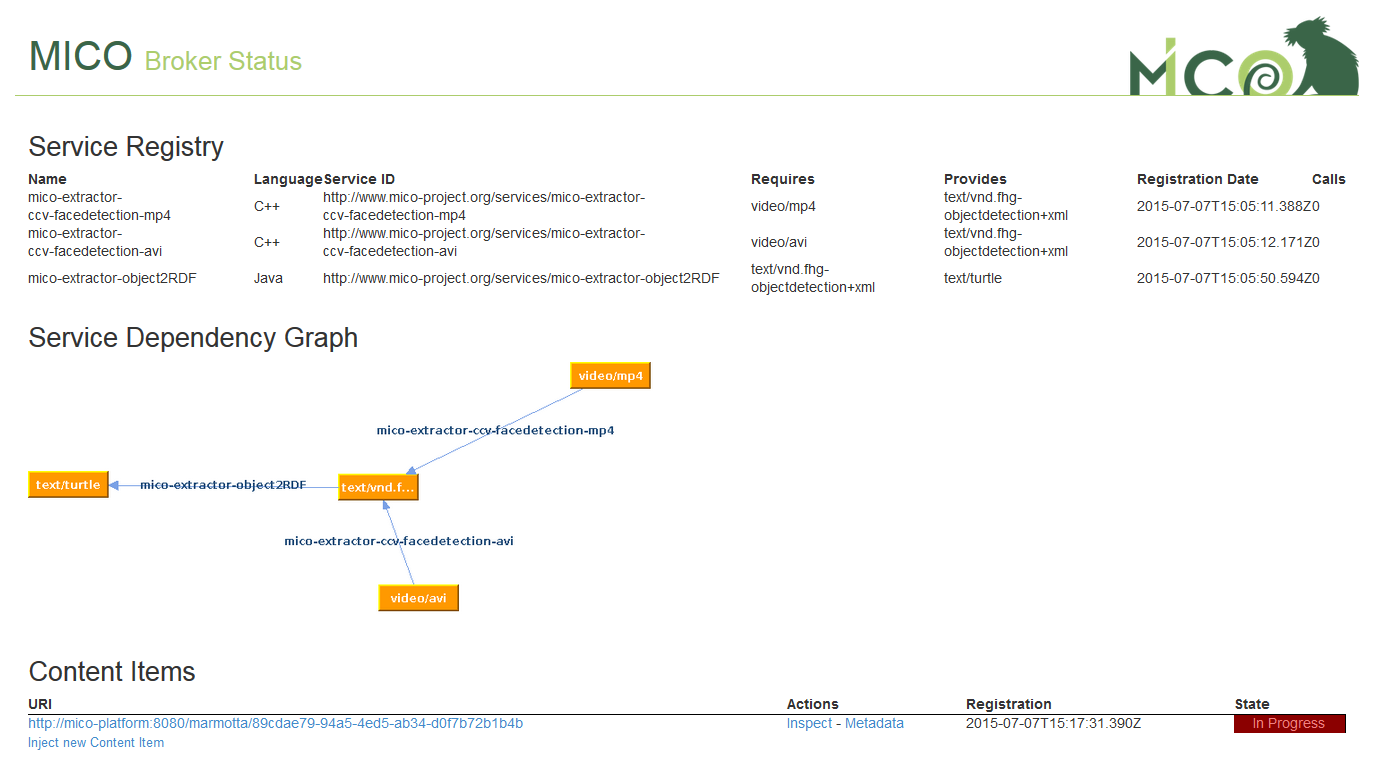The image size is (1378, 766).
Task: Click the MICO logo image
Action: [1244, 56]
